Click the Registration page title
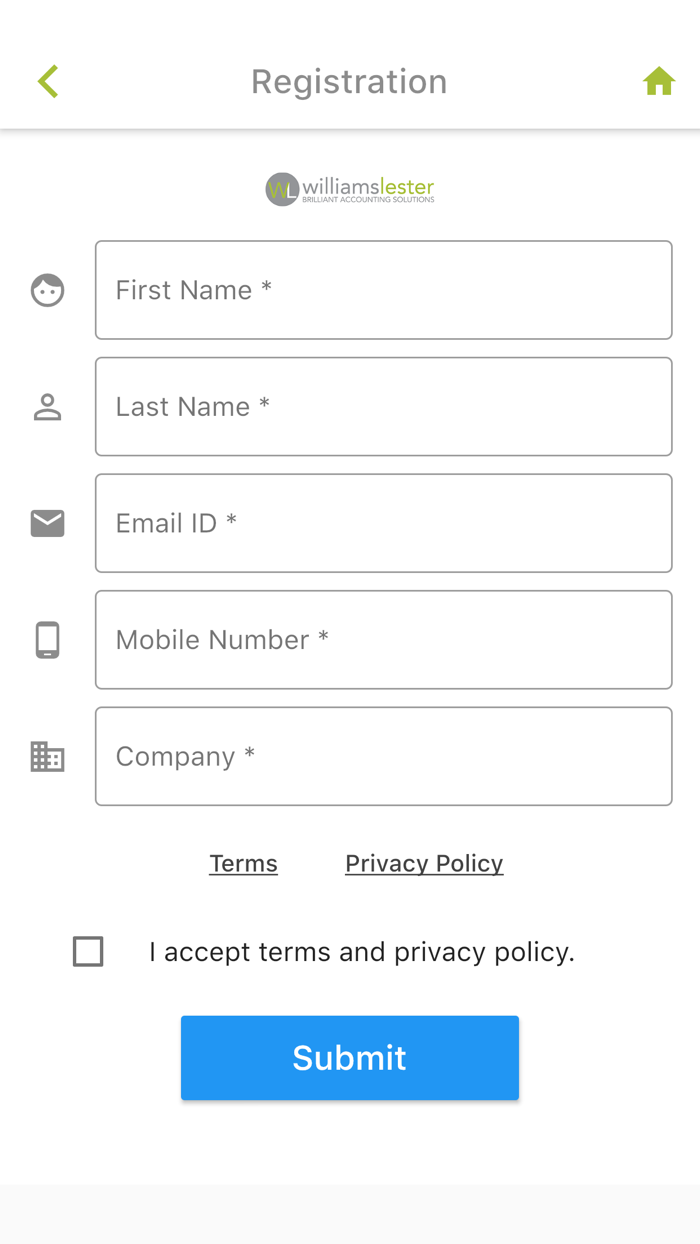This screenshot has width=700, height=1244. pos(349,81)
